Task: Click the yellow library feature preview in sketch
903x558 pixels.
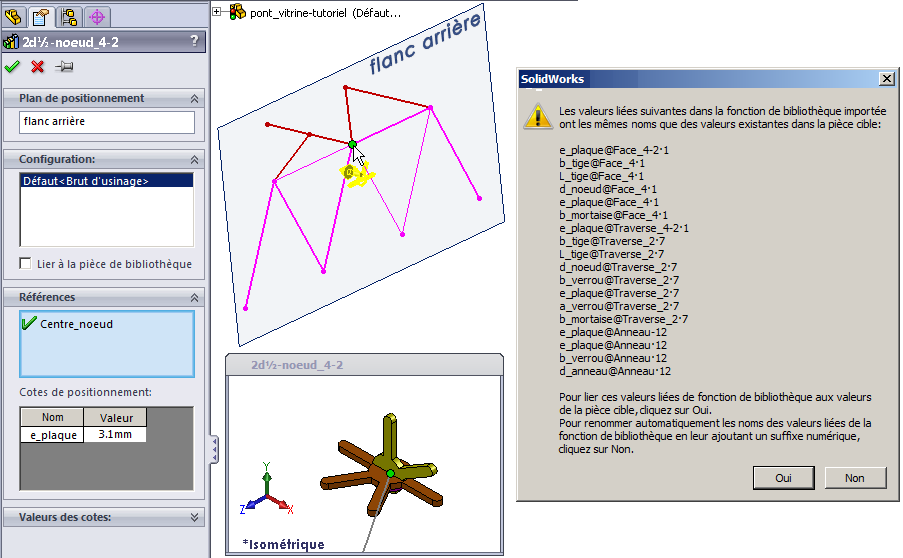Action: tap(357, 175)
